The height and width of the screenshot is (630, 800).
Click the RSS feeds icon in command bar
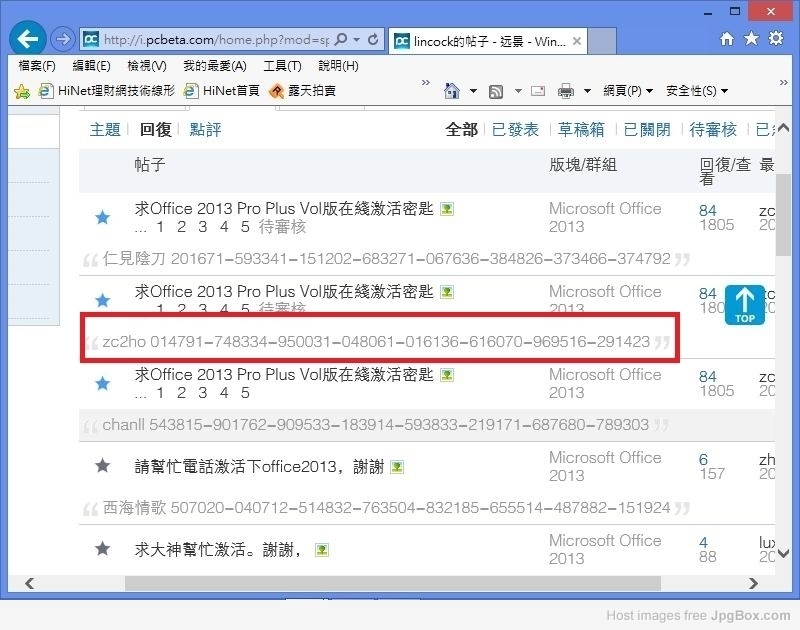(x=495, y=91)
